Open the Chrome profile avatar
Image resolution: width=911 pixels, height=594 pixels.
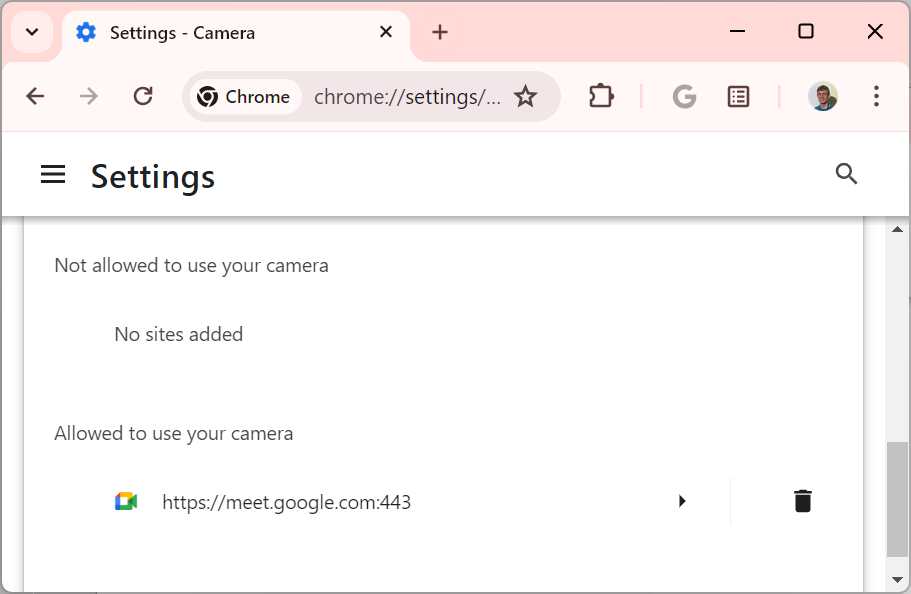[822, 96]
